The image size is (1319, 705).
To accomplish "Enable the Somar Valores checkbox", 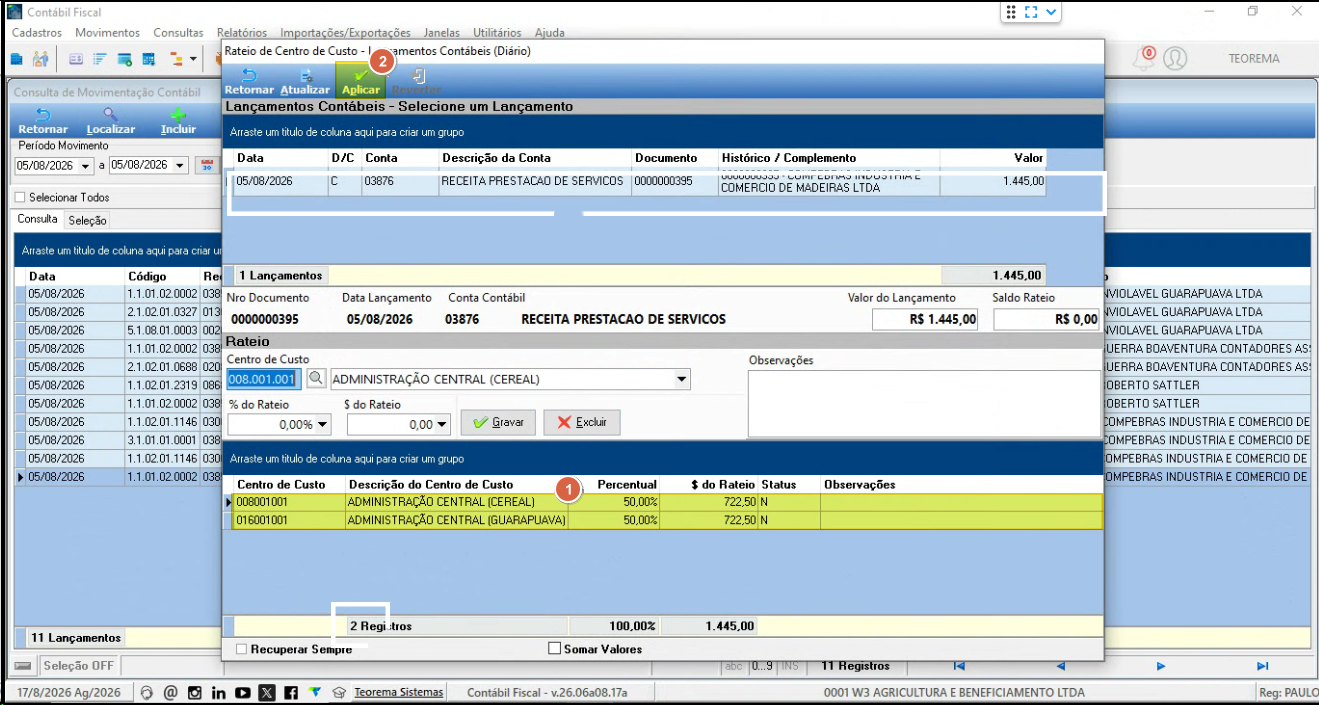I will (554, 649).
